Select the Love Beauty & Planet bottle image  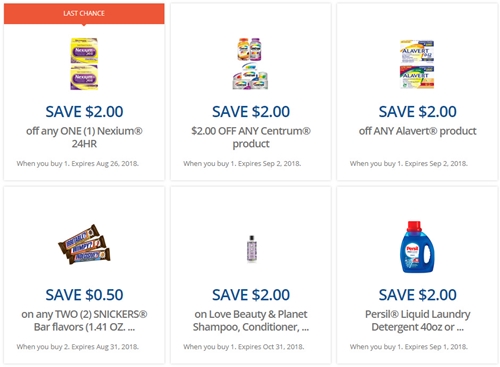click(x=251, y=249)
